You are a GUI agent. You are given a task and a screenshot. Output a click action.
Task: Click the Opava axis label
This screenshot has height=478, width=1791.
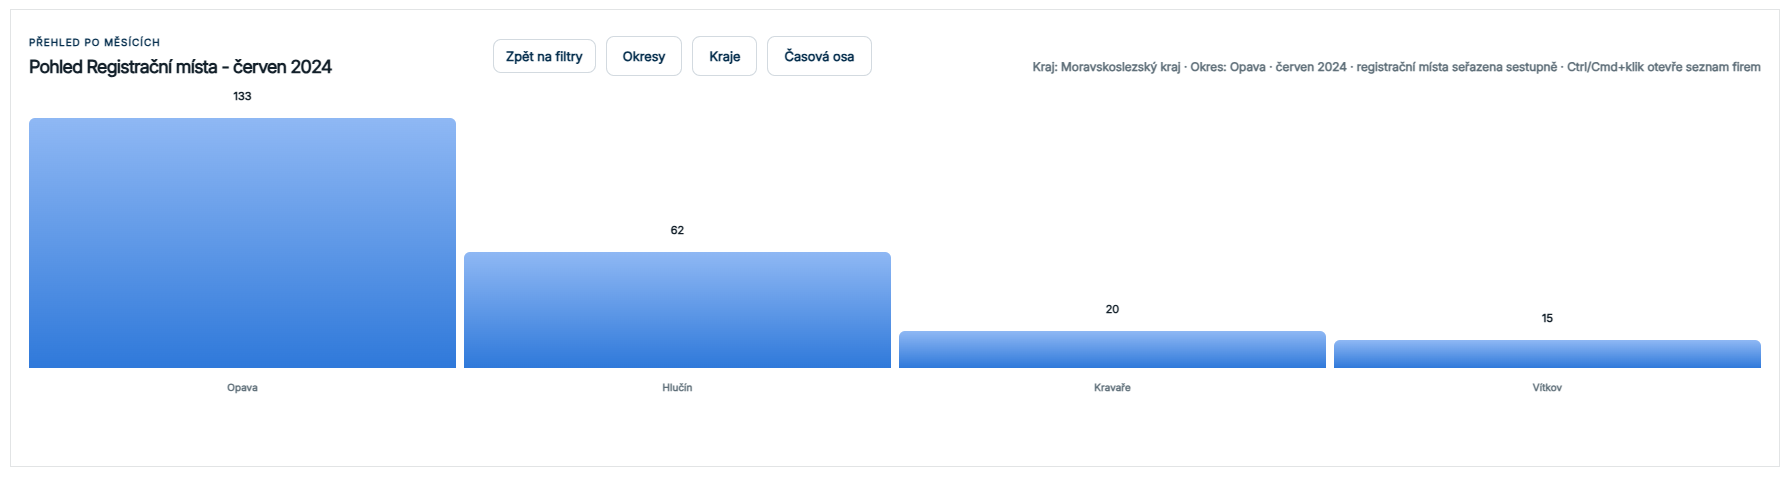tap(242, 388)
